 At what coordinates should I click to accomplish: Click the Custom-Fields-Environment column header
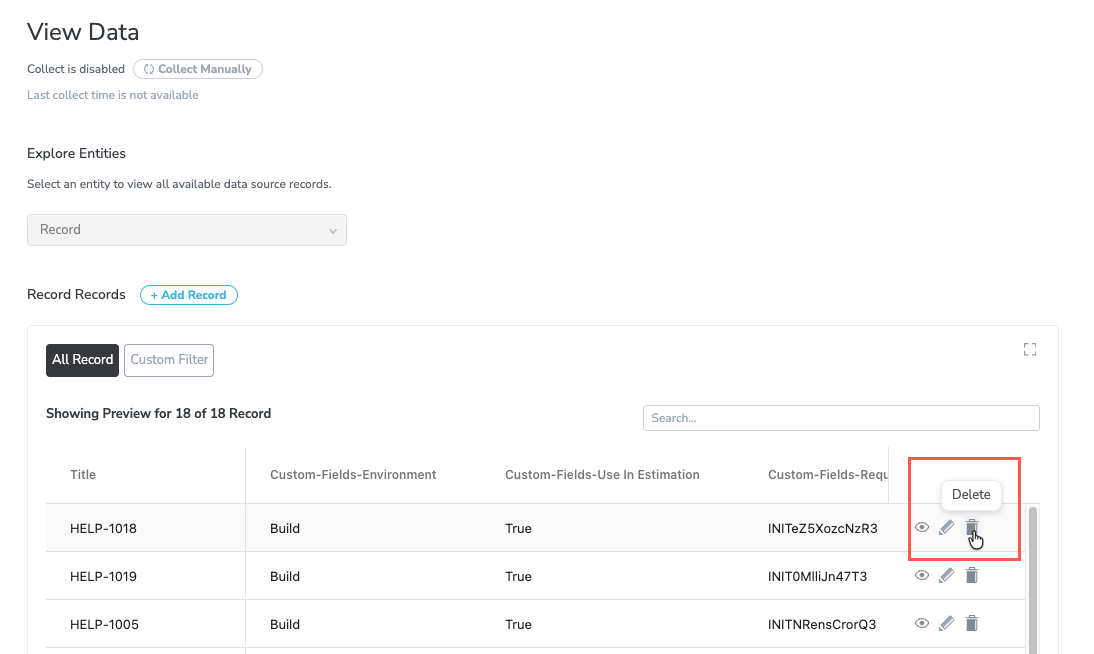click(x=353, y=475)
